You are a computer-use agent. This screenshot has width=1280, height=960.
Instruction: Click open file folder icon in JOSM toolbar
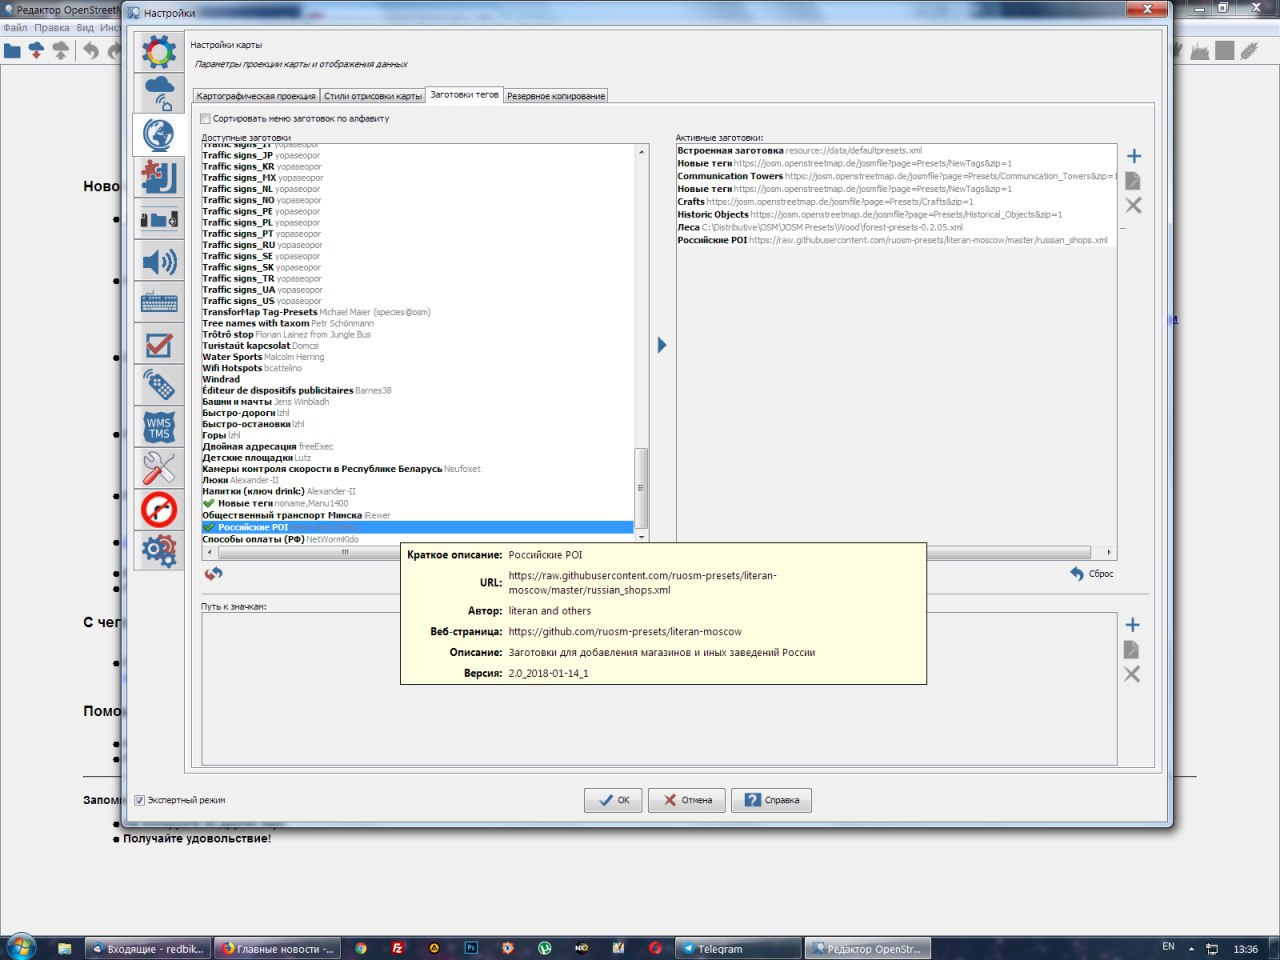pos(12,50)
